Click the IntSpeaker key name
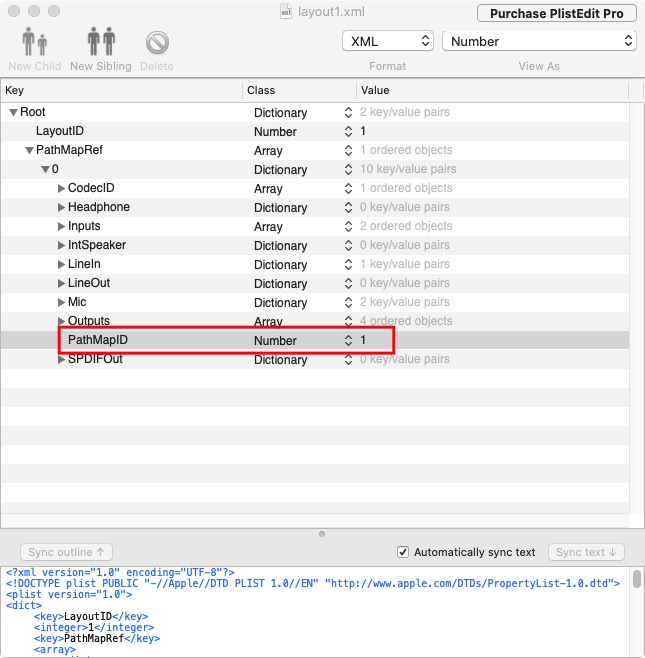The image size is (645, 658). (97, 245)
